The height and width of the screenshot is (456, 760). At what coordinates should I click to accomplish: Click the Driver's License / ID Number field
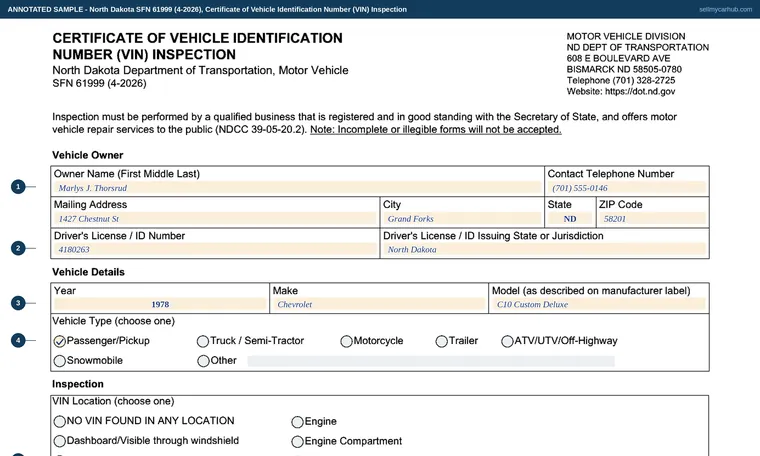click(215, 250)
